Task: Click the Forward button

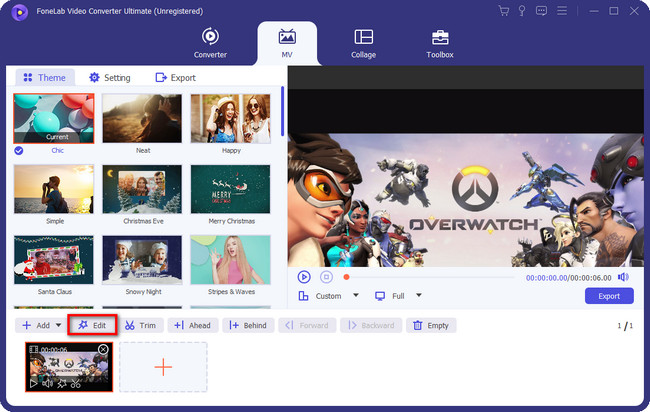Action: 307,325
